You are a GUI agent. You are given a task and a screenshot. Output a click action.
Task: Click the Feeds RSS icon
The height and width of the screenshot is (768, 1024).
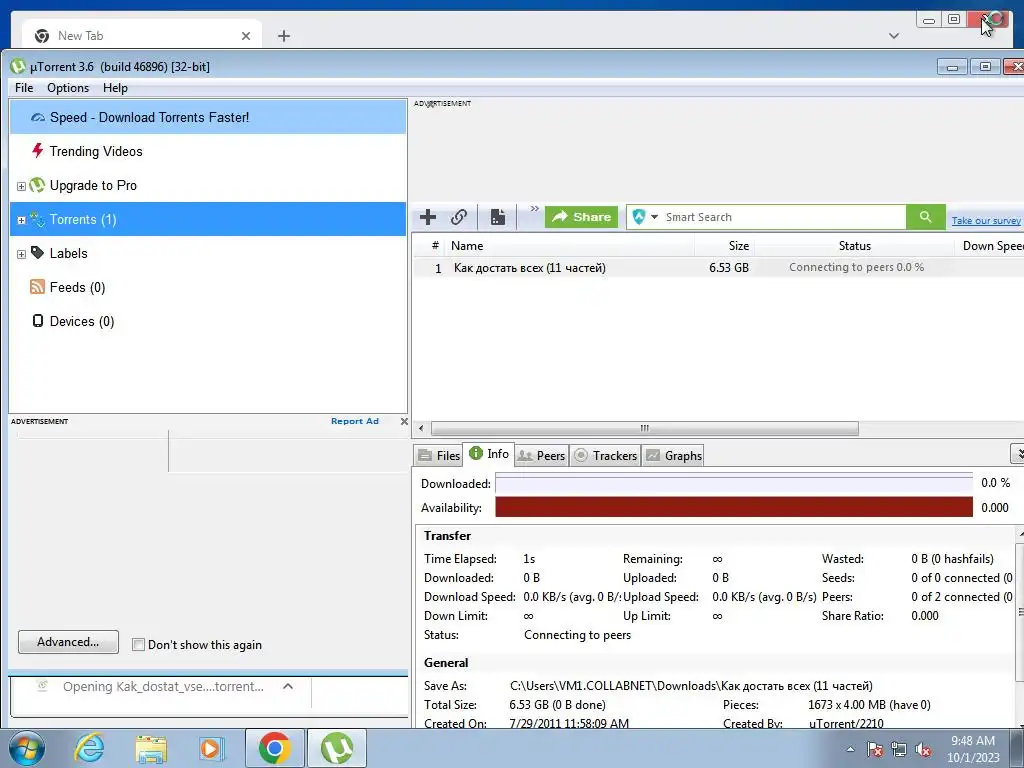click(x=37, y=287)
